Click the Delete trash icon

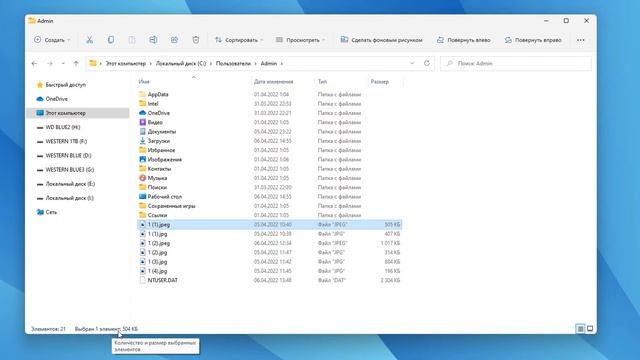196,40
